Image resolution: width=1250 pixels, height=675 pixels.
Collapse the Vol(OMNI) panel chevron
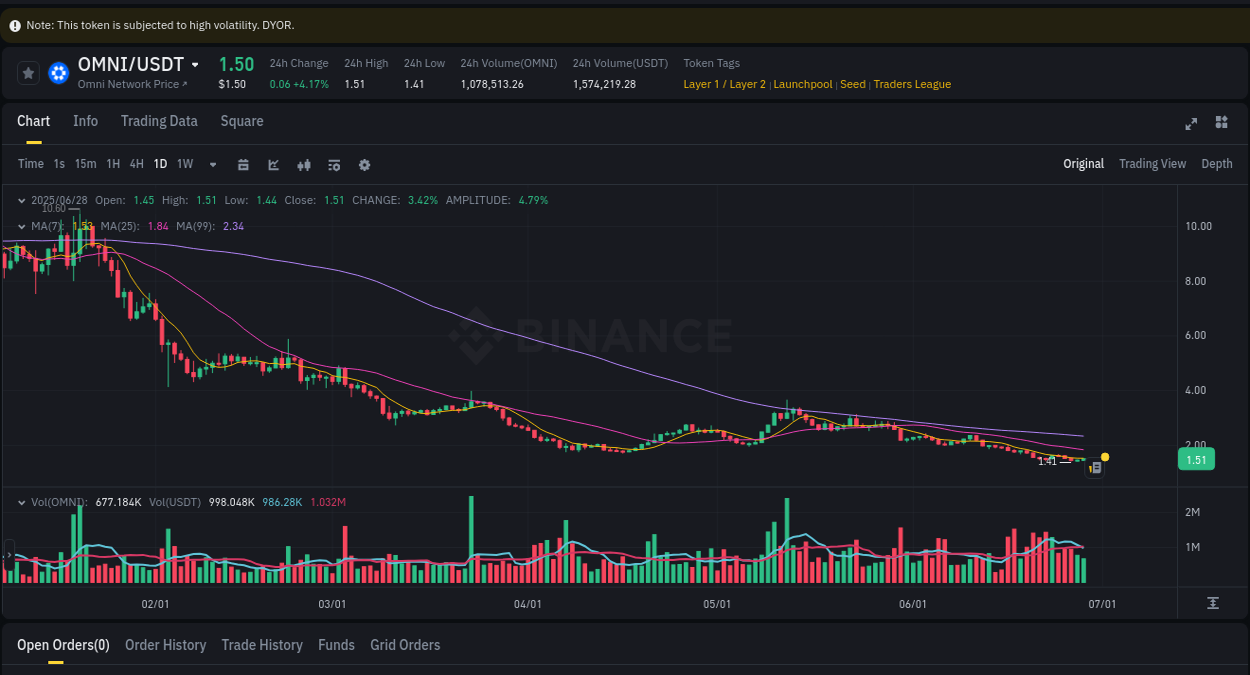[x=20, y=502]
